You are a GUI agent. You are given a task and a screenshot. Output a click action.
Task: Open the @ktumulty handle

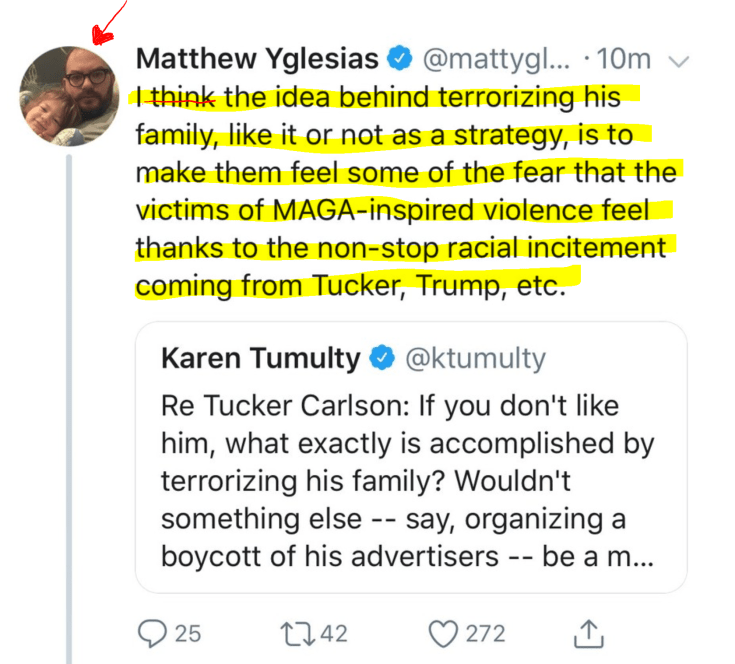tap(475, 357)
